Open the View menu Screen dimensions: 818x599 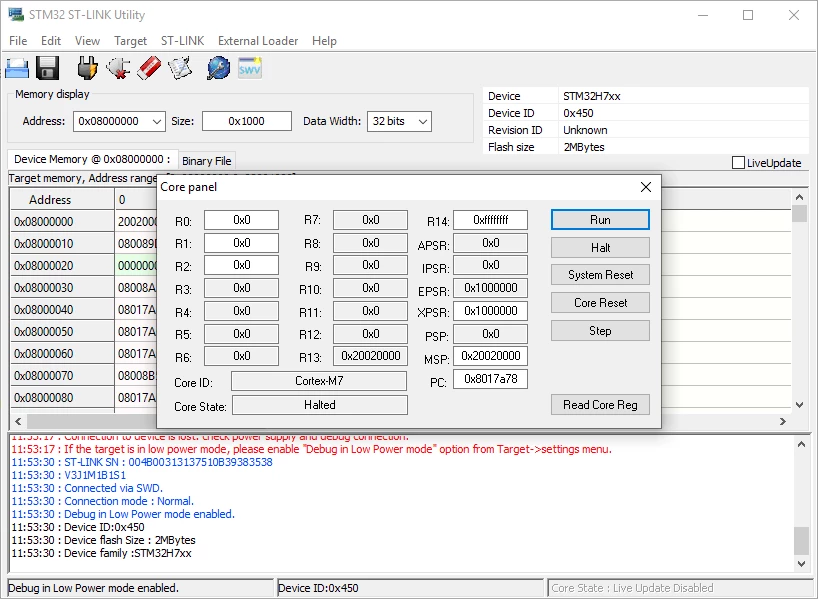[87, 41]
